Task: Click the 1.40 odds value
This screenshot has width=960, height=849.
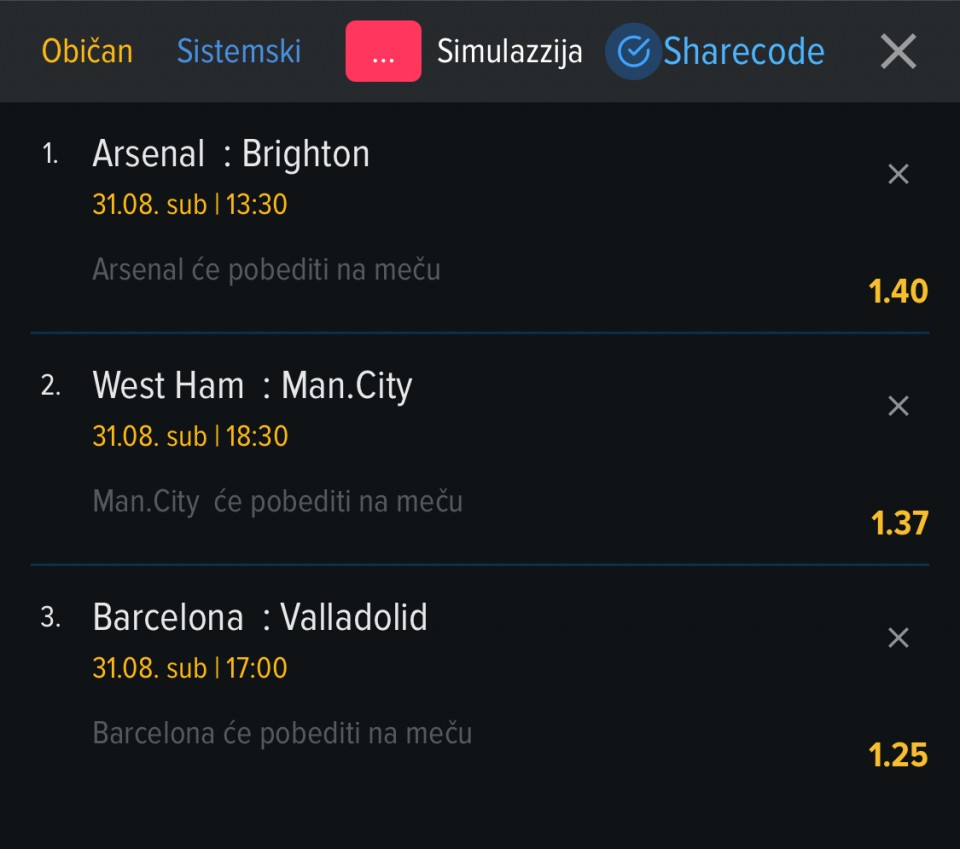Action: point(898,291)
